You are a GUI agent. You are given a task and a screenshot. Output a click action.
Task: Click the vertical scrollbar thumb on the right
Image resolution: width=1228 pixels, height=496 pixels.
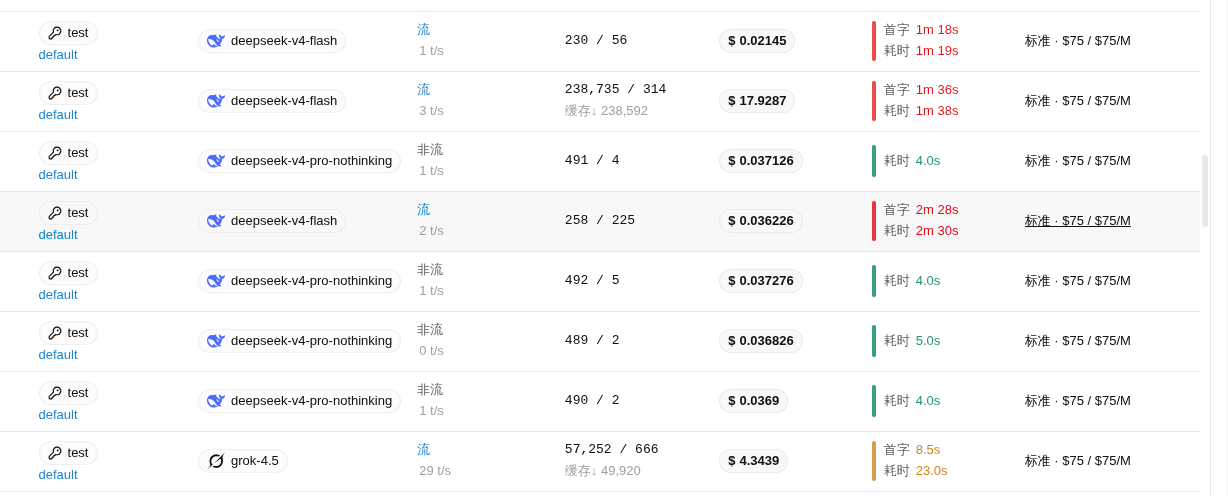click(1205, 191)
